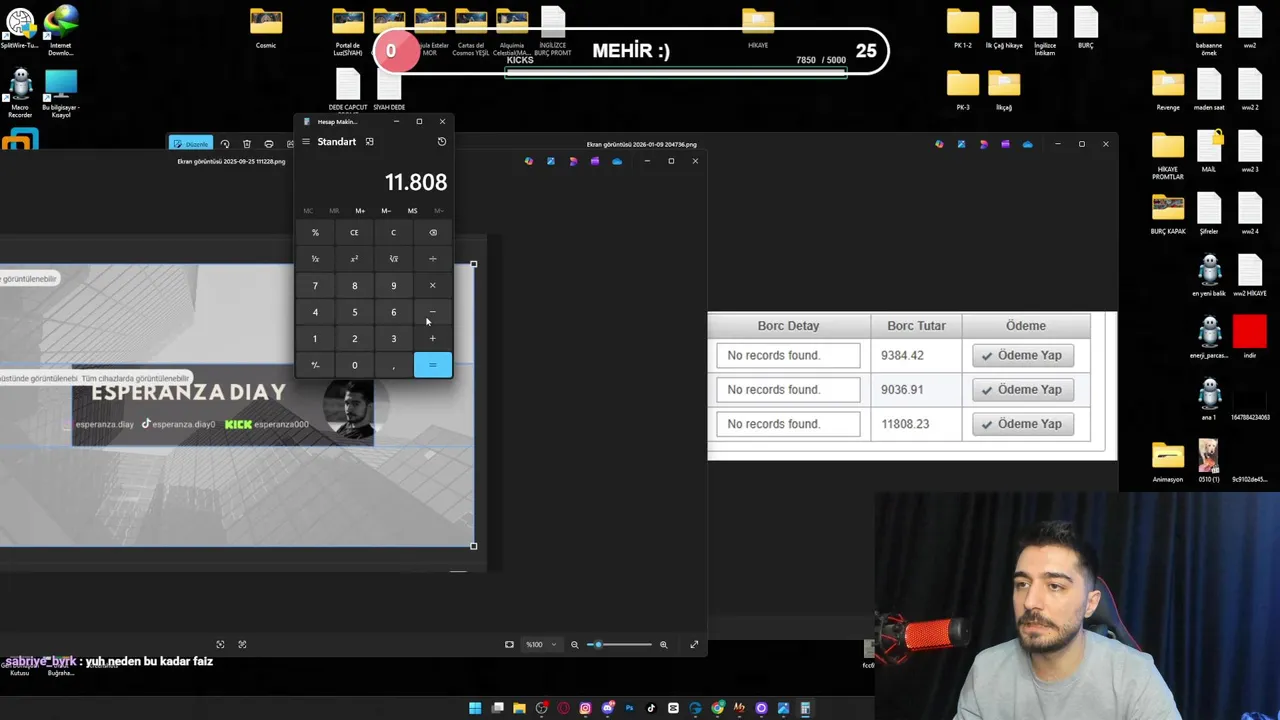
Task: Click the M− memory subtract button
Action: (x=386, y=211)
